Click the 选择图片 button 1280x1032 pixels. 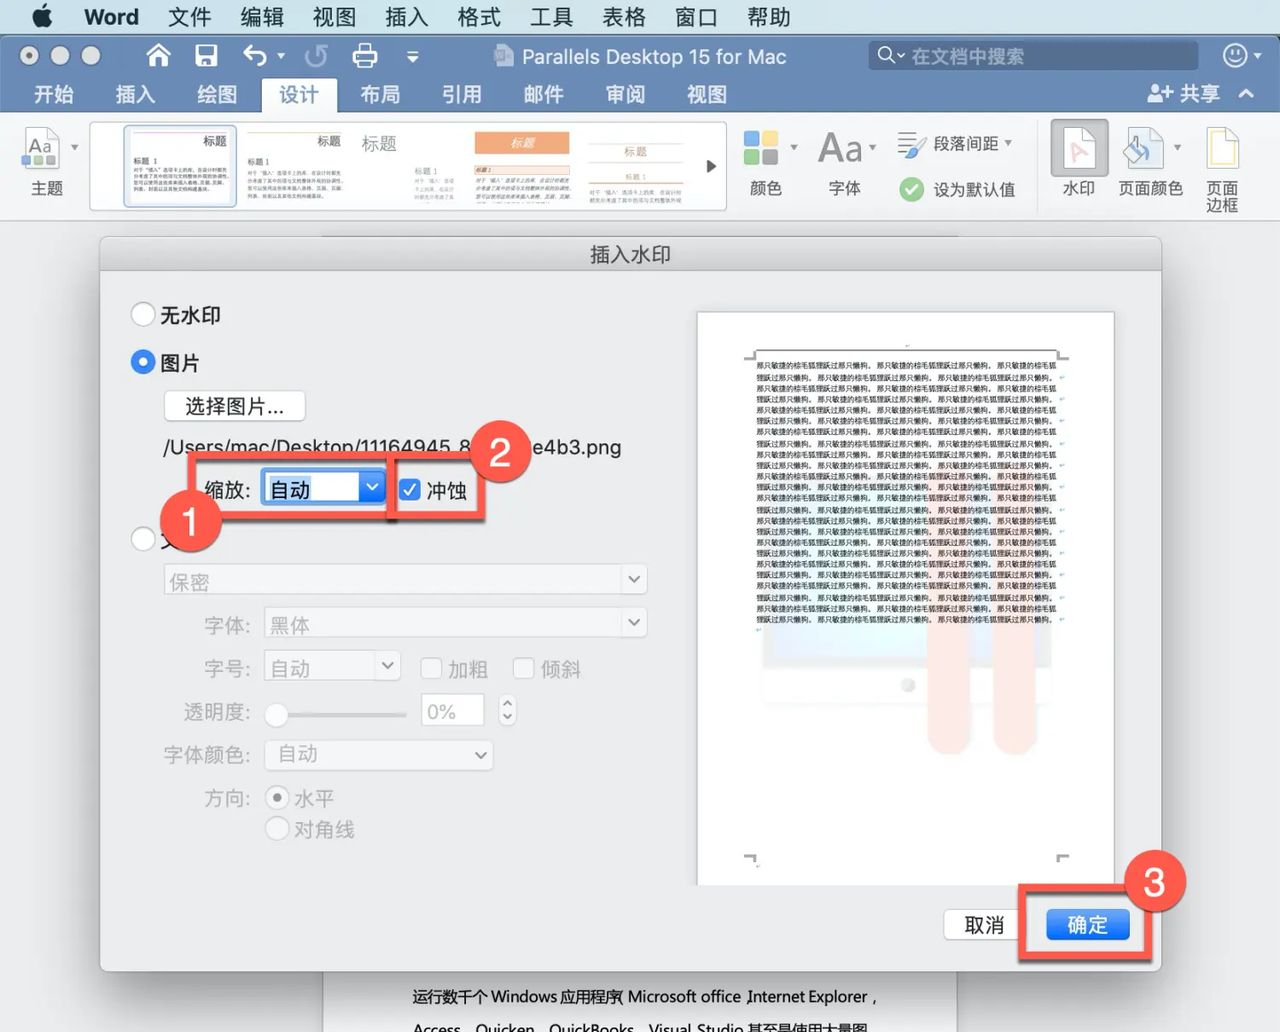[x=234, y=406]
